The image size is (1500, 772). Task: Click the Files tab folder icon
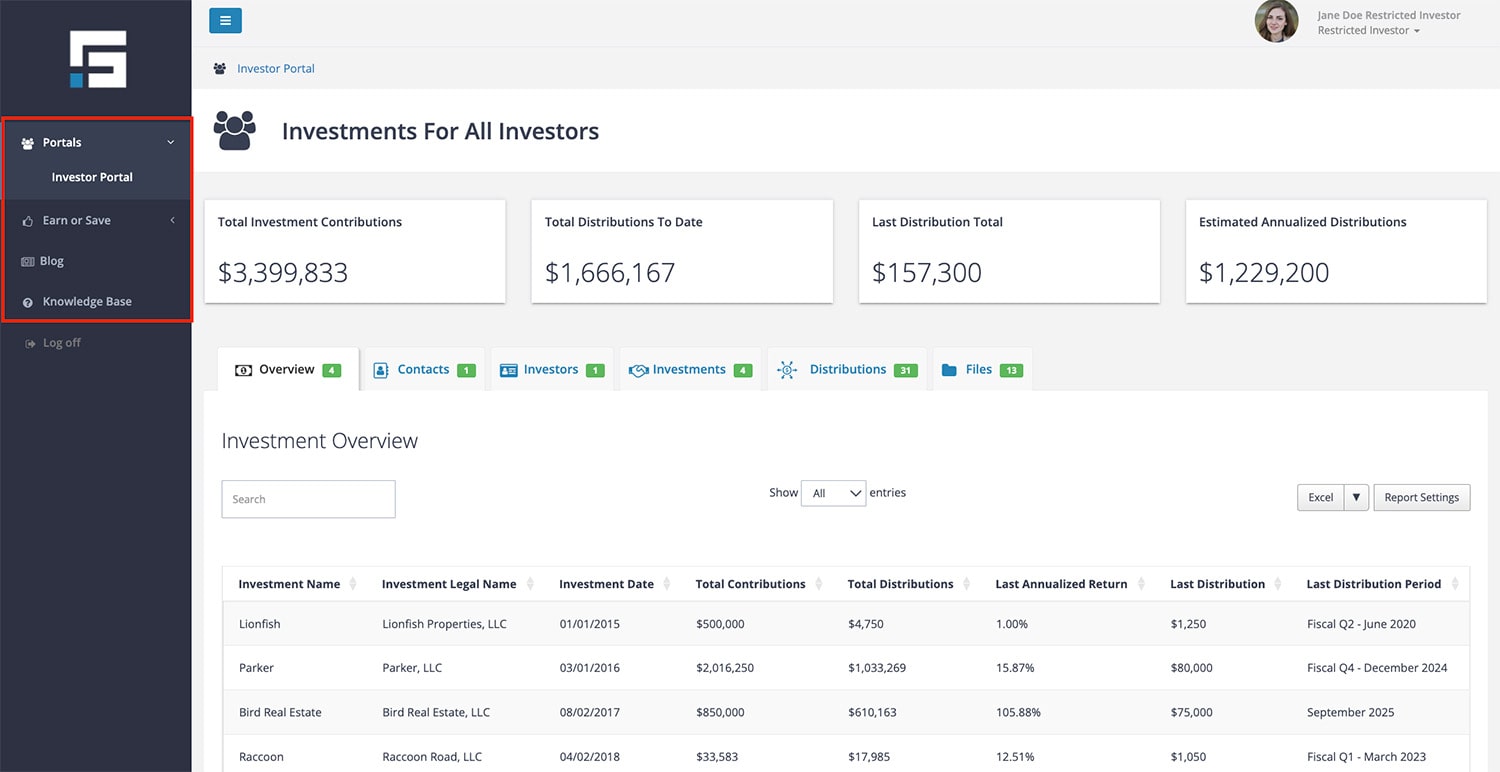(x=949, y=370)
